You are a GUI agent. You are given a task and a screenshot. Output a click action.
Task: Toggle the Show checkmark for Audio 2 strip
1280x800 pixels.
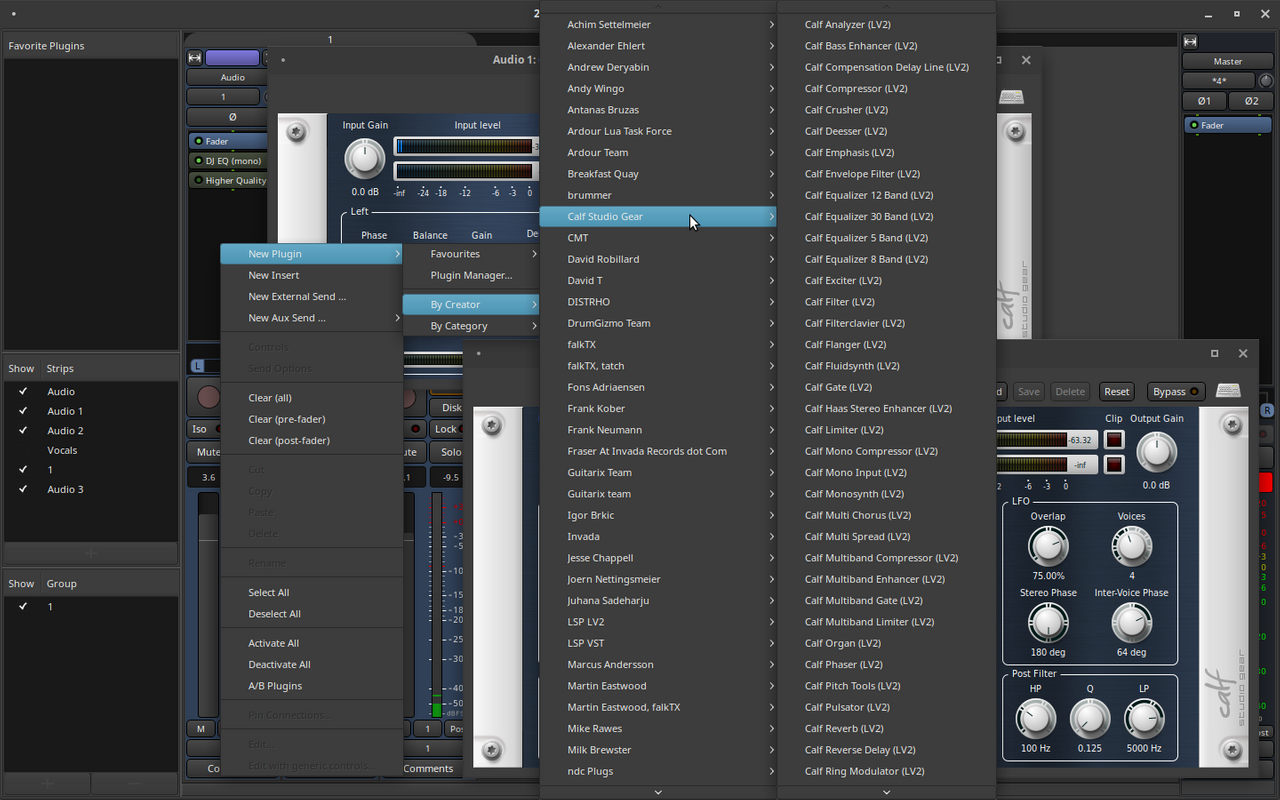coord(23,430)
